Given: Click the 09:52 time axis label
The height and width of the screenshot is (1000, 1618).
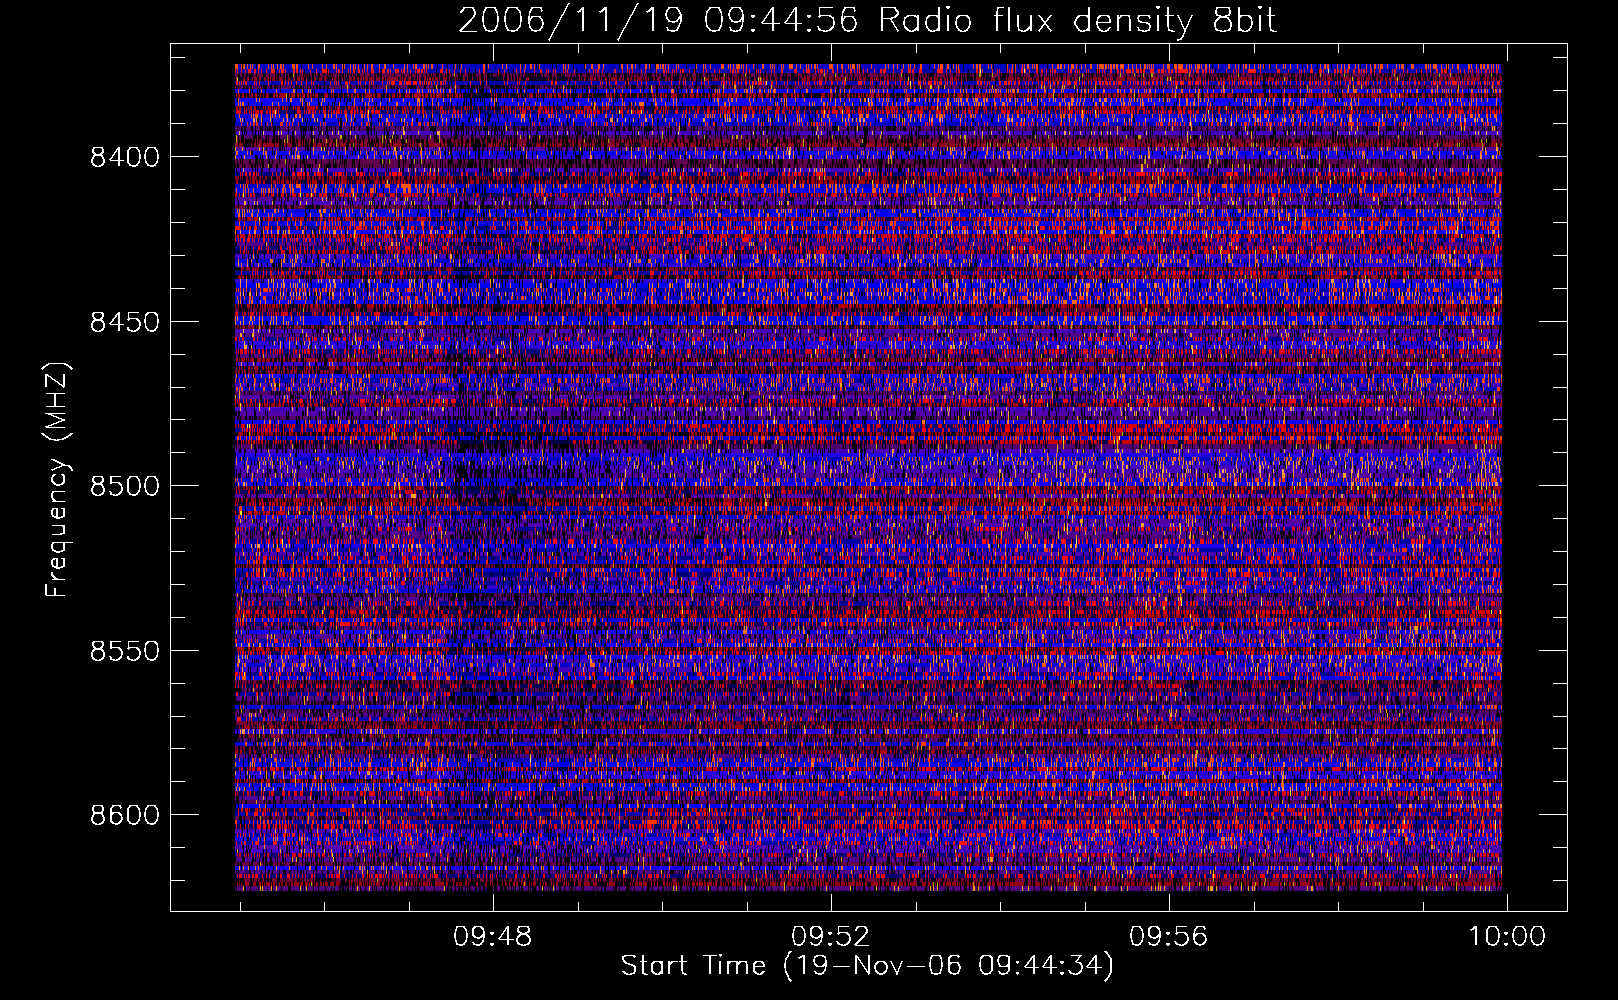Looking at the screenshot, I should pyautogui.click(x=831, y=937).
